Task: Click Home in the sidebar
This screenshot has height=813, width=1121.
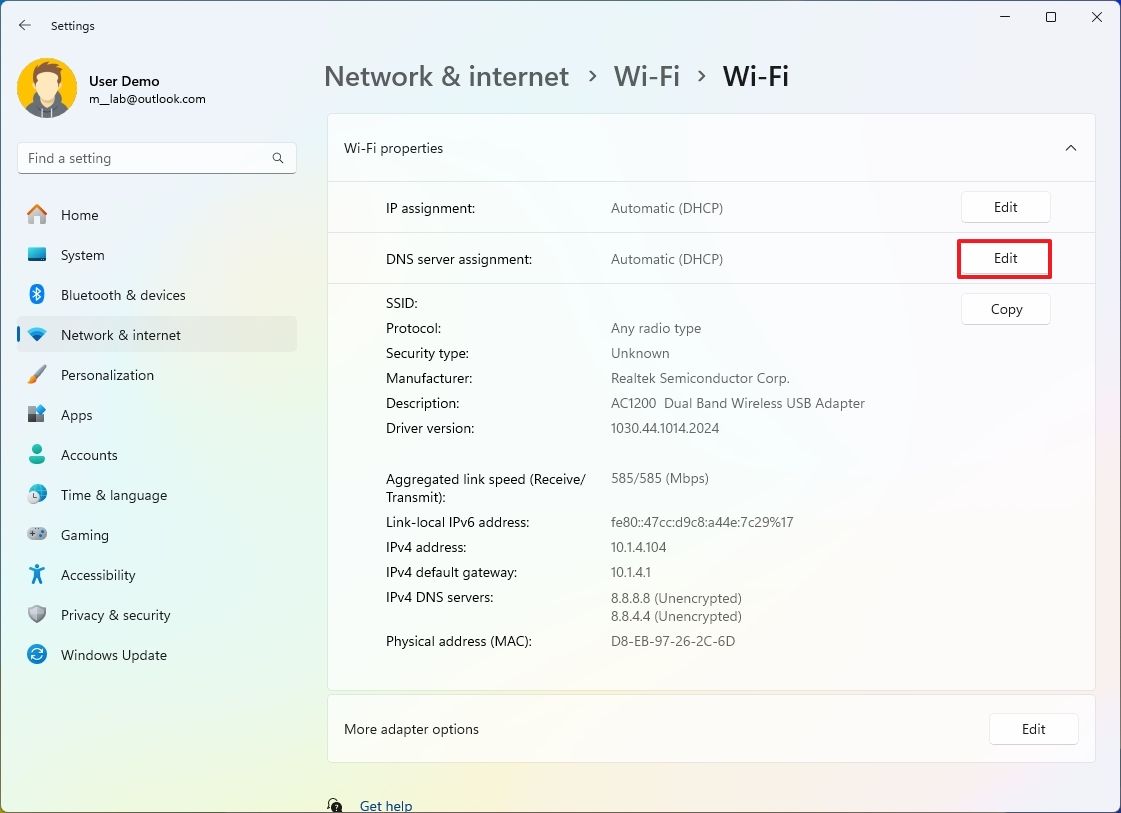Action: pyautogui.click(x=79, y=215)
